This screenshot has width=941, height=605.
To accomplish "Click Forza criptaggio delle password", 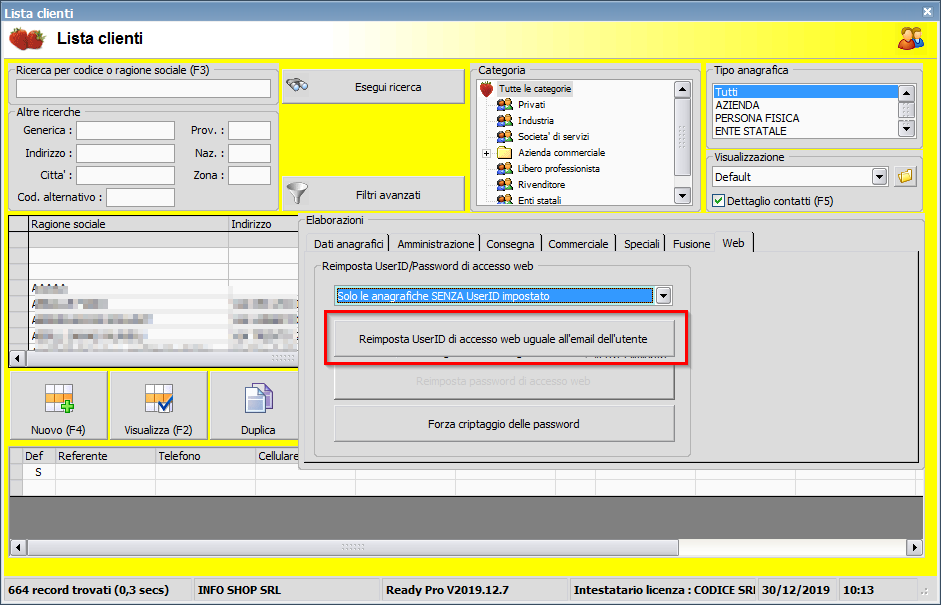I will (504, 424).
